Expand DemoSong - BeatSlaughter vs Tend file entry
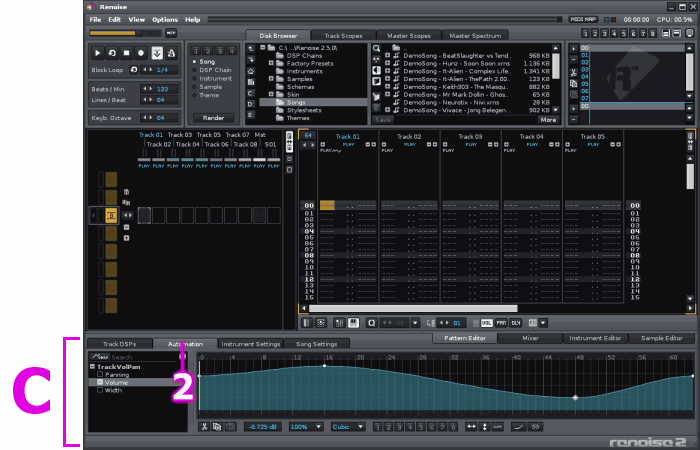The height and width of the screenshot is (450, 700). click(388, 56)
